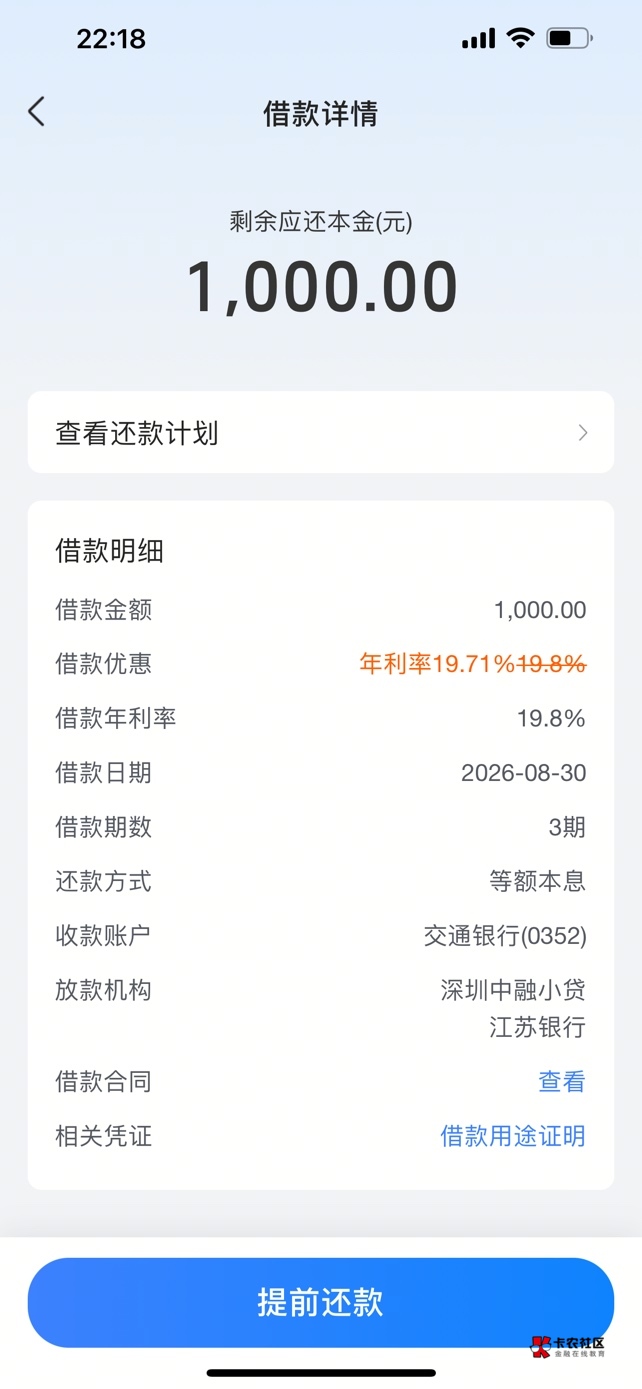Screen dimensions: 642x1389
Task: Tap the Wi-Fi status icon
Action: click(x=520, y=38)
